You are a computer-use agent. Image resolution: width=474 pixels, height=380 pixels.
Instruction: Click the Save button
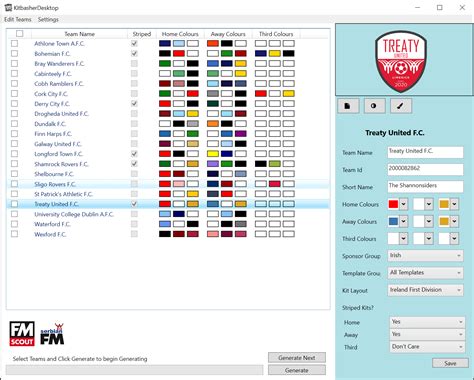click(450, 363)
